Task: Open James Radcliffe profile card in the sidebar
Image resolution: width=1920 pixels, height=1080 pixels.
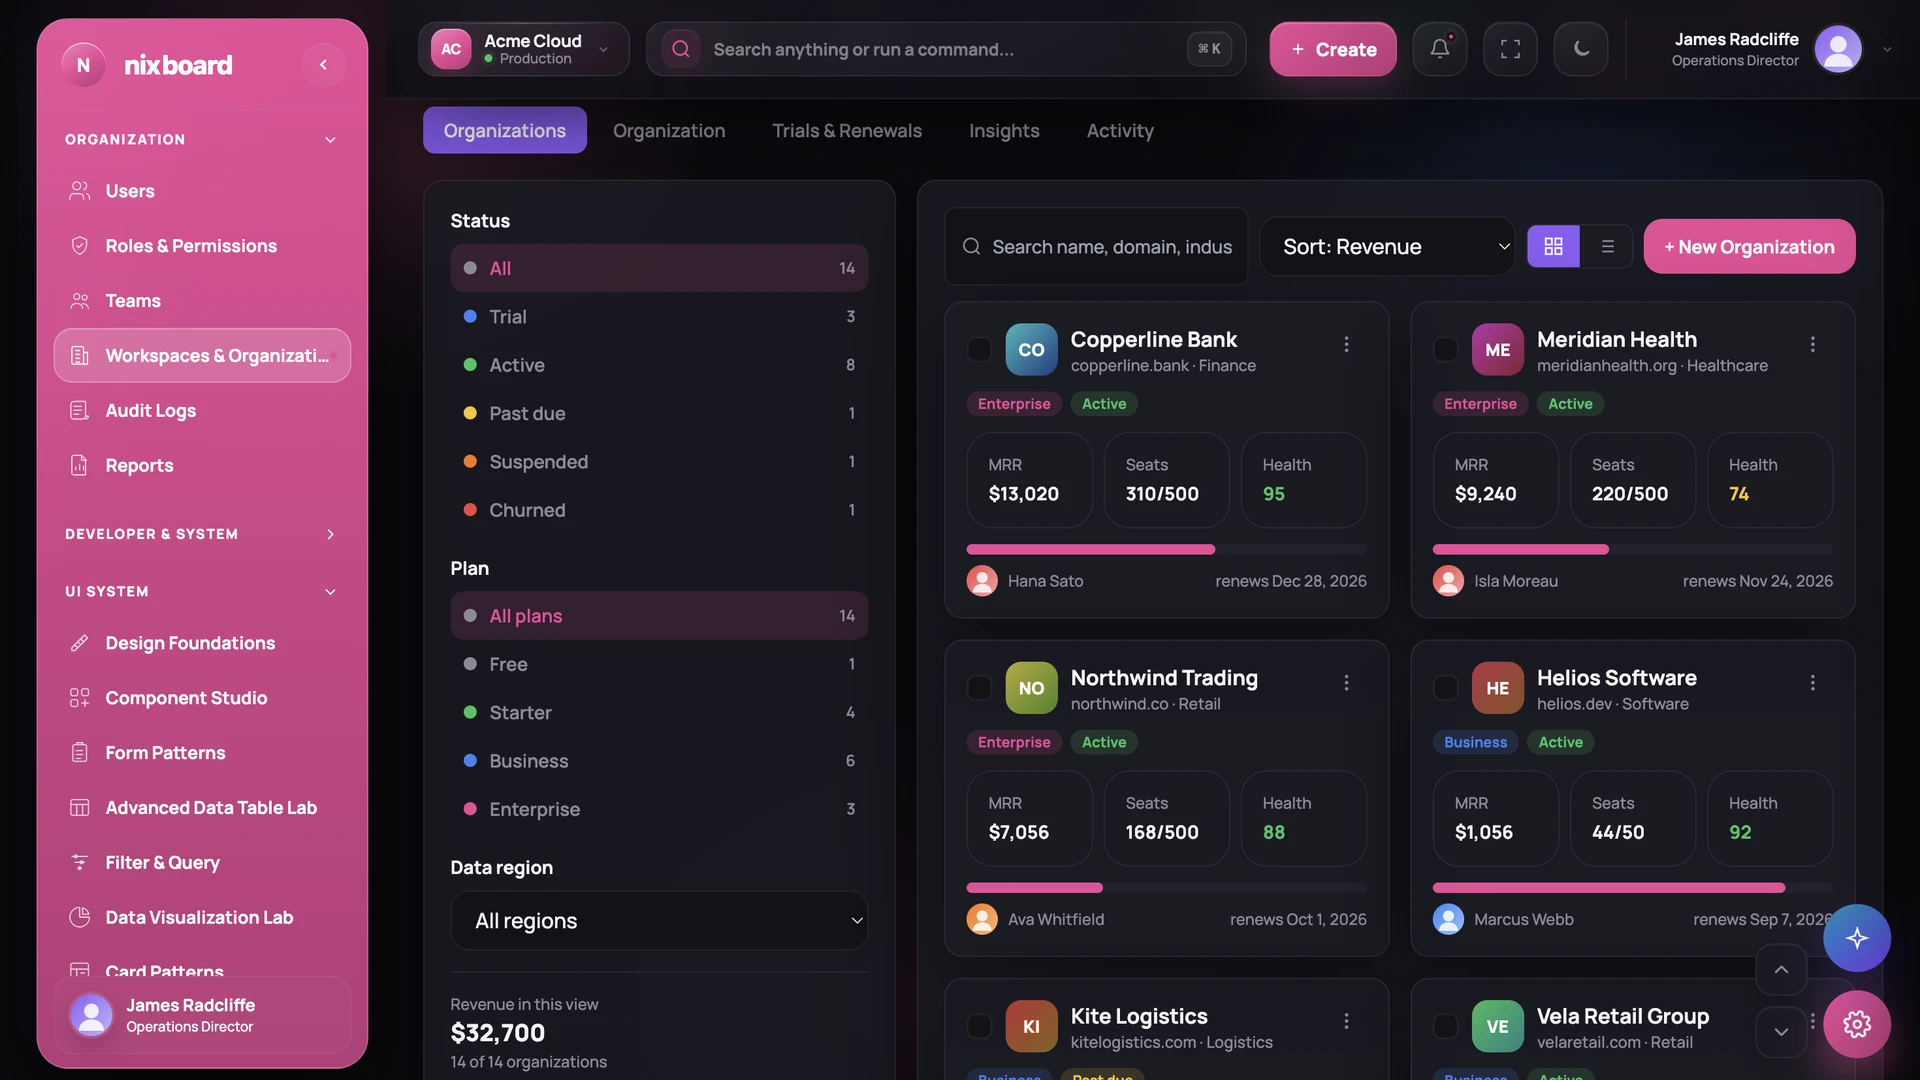Action: click(202, 1015)
